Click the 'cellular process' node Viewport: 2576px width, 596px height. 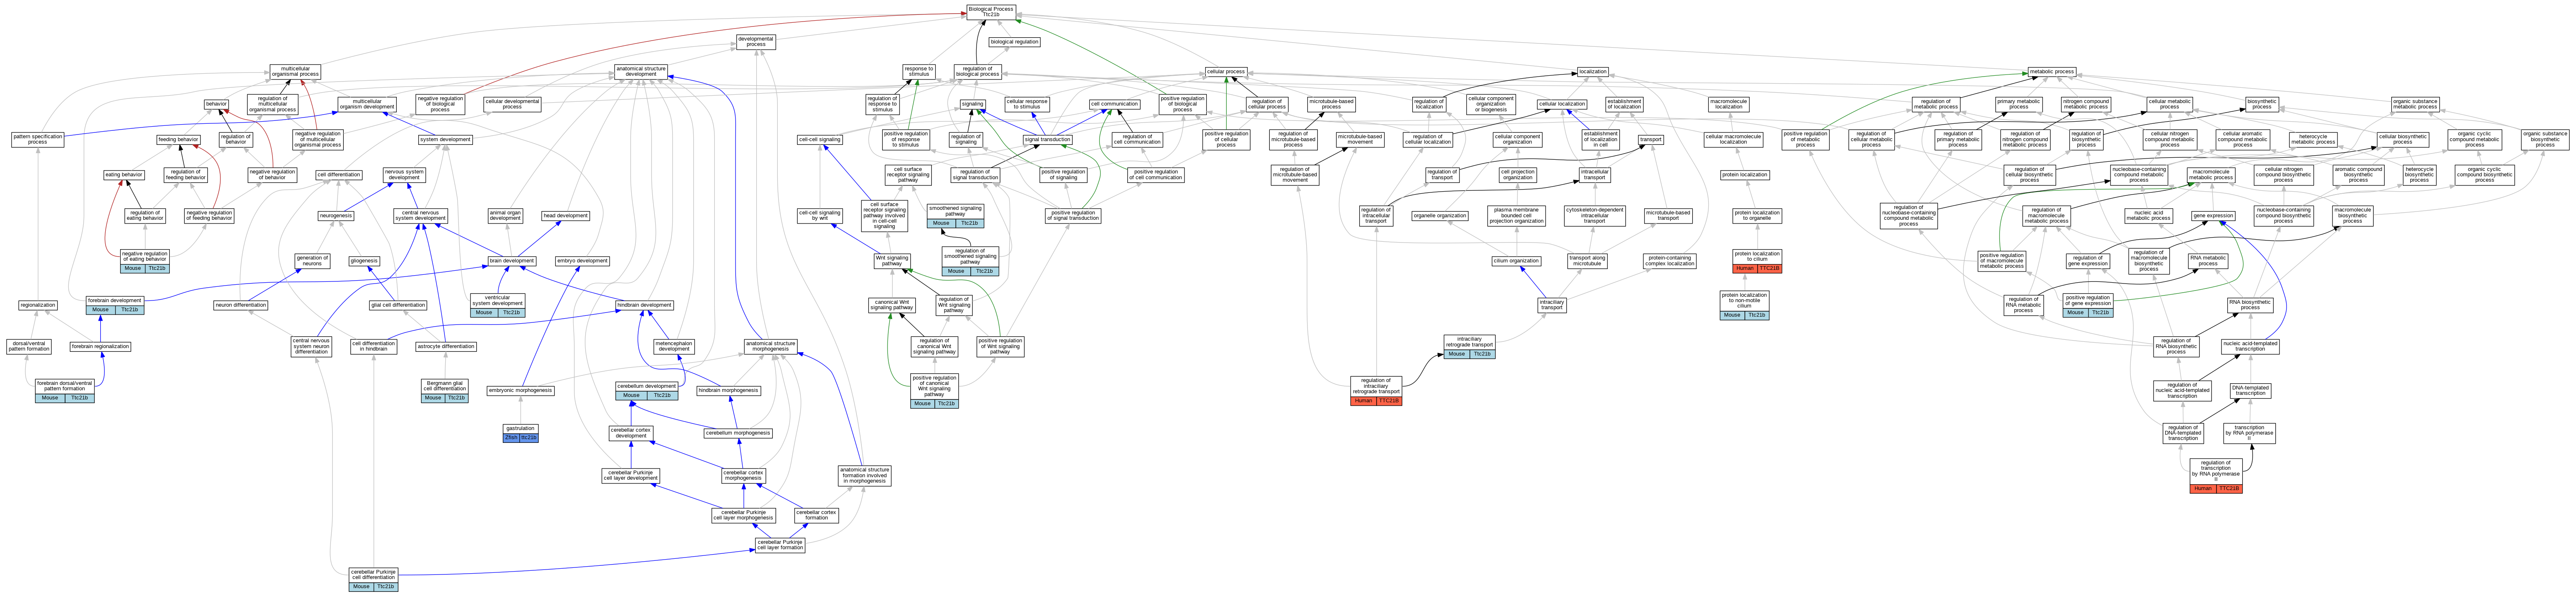(x=1226, y=72)
